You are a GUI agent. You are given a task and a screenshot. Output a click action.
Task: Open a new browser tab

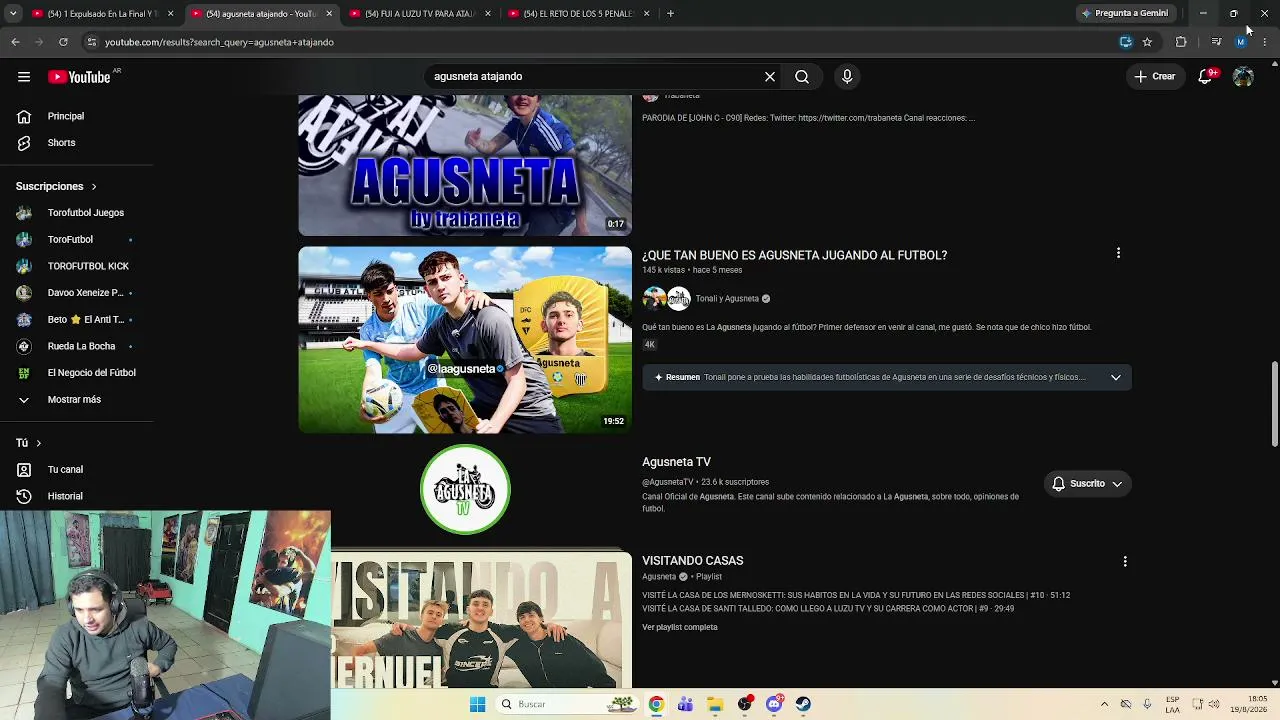pos(670,13)
